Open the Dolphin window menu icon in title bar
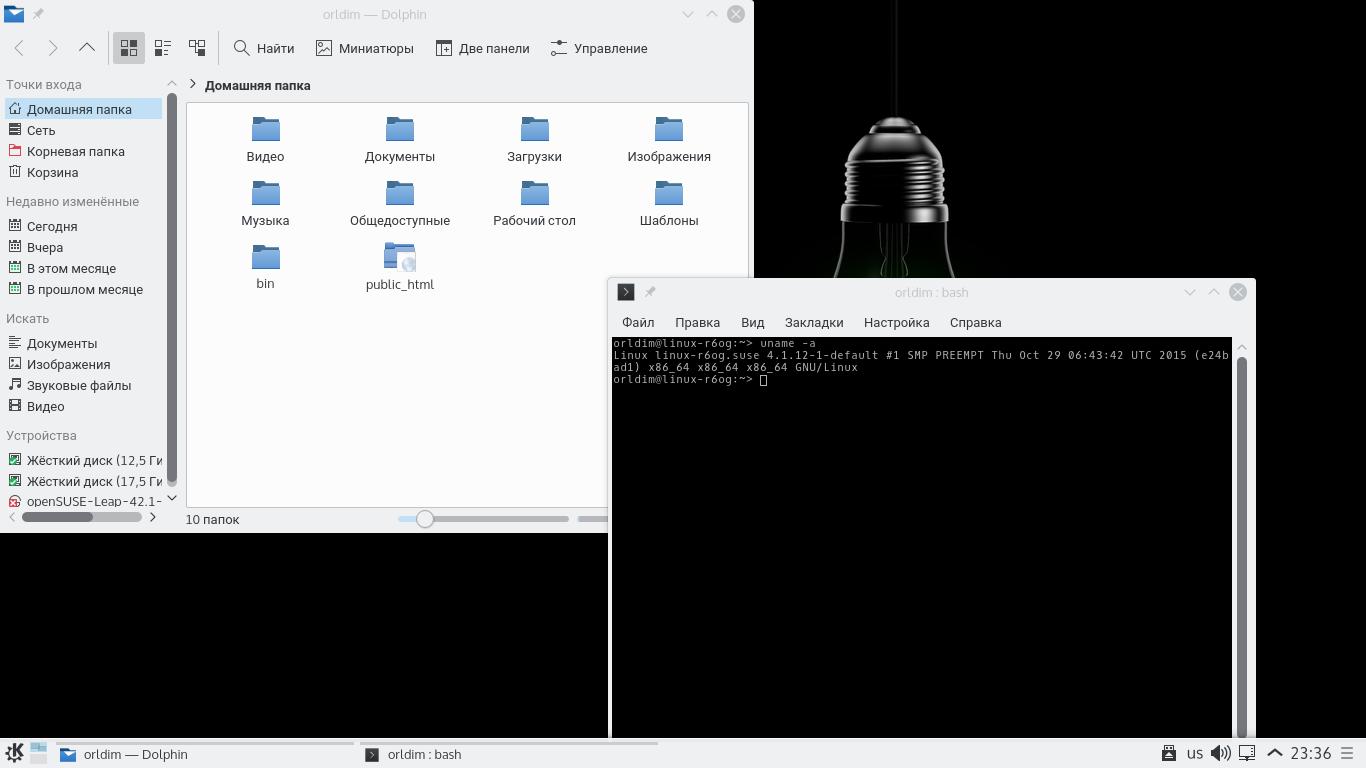 (x=14, y=14)
